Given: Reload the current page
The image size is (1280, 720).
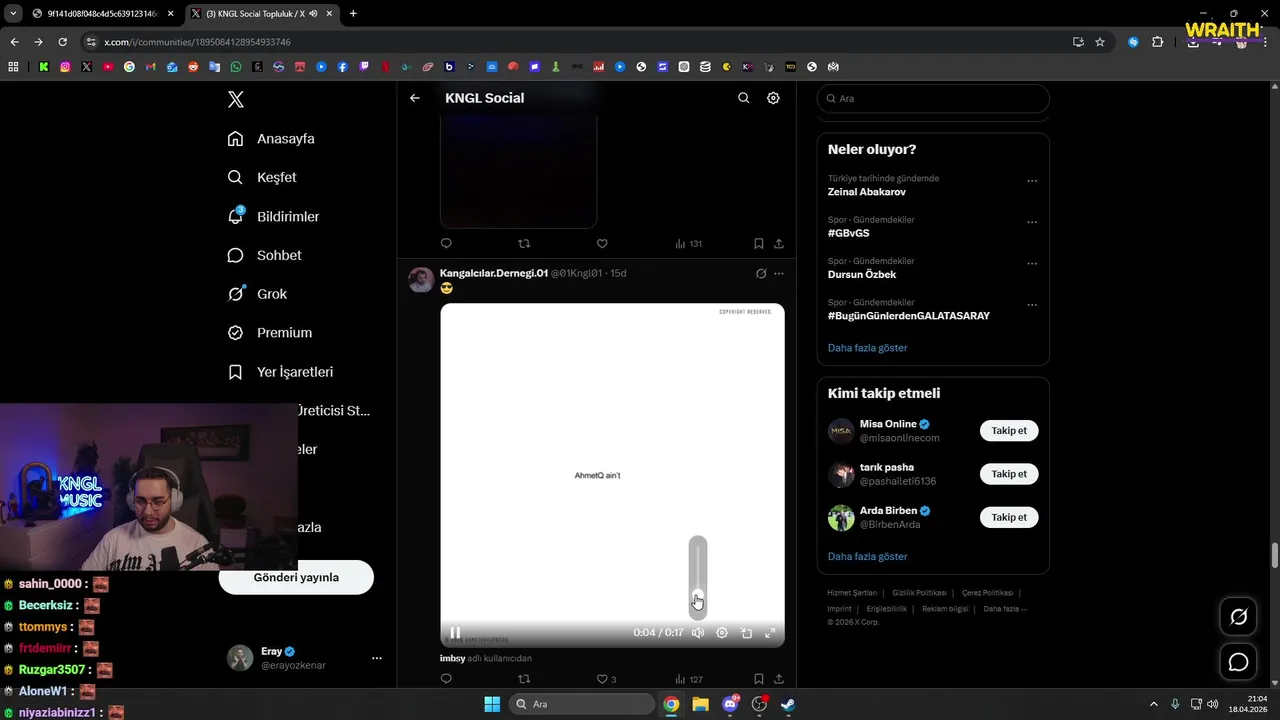Looking at the screenshot, I should [x=62, y=42].
